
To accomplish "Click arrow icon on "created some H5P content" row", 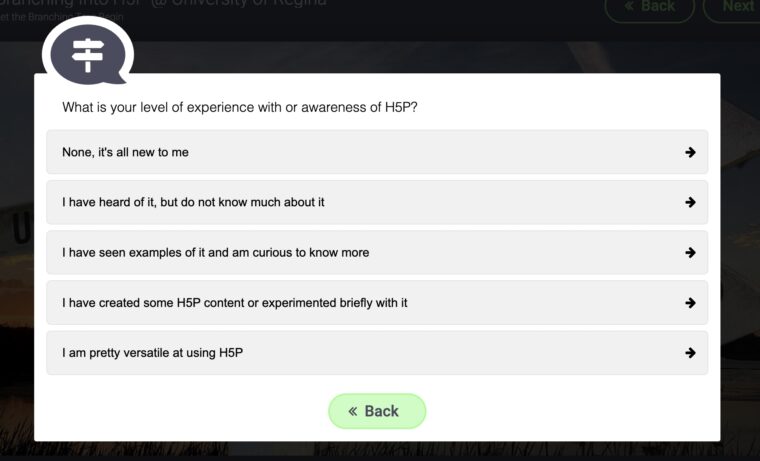I will (690, 303).
